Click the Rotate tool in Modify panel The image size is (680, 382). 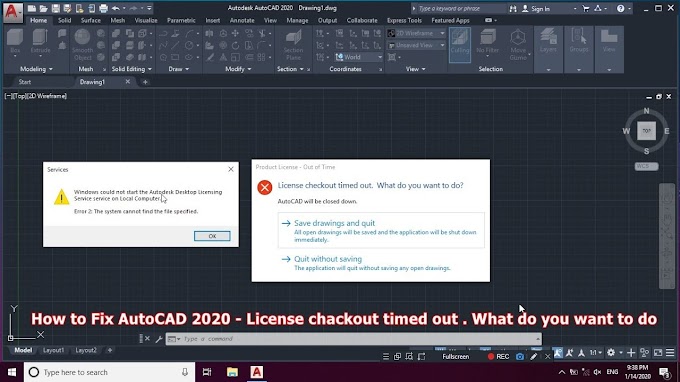[x=235, y=45]
